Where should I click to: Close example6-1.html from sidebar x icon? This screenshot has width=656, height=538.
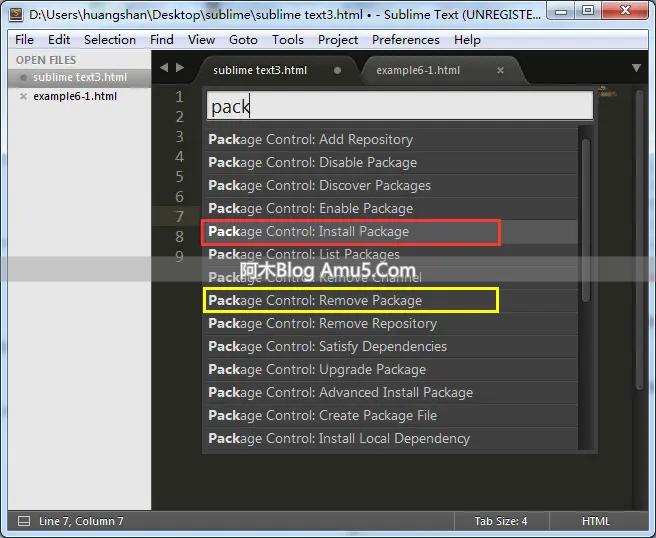coord(23,97)
